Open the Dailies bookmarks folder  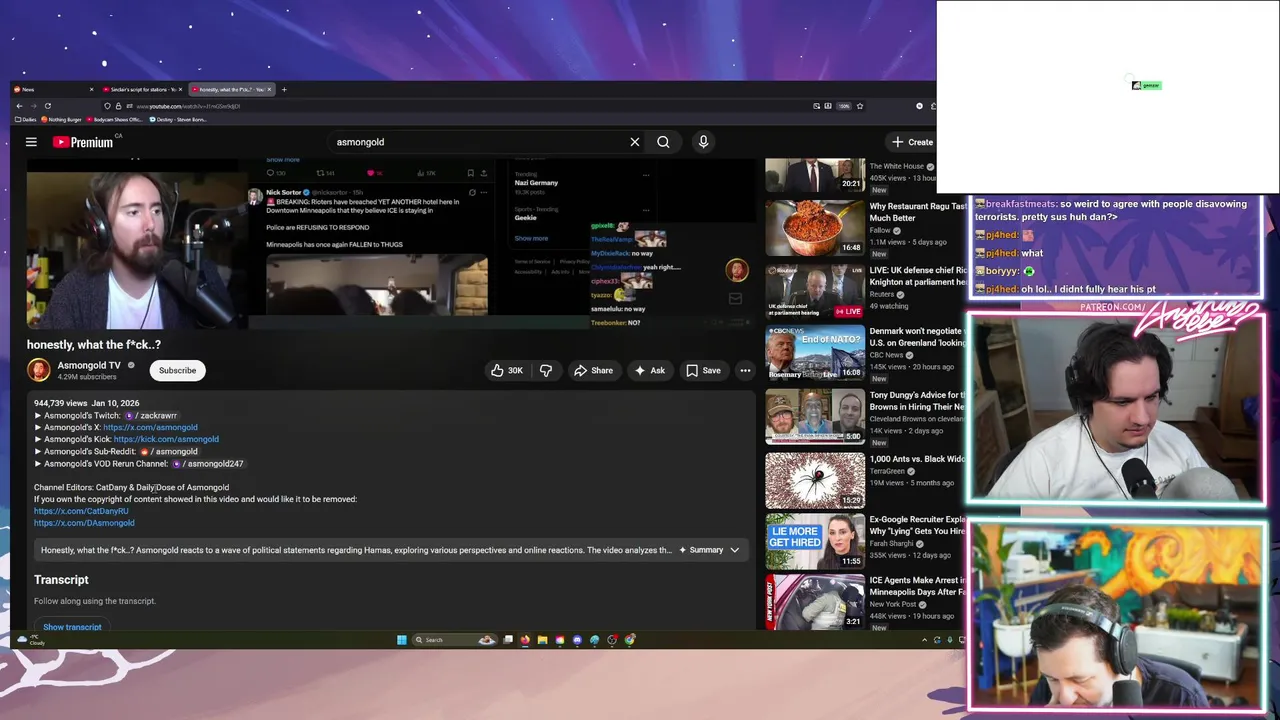(26, 119)
